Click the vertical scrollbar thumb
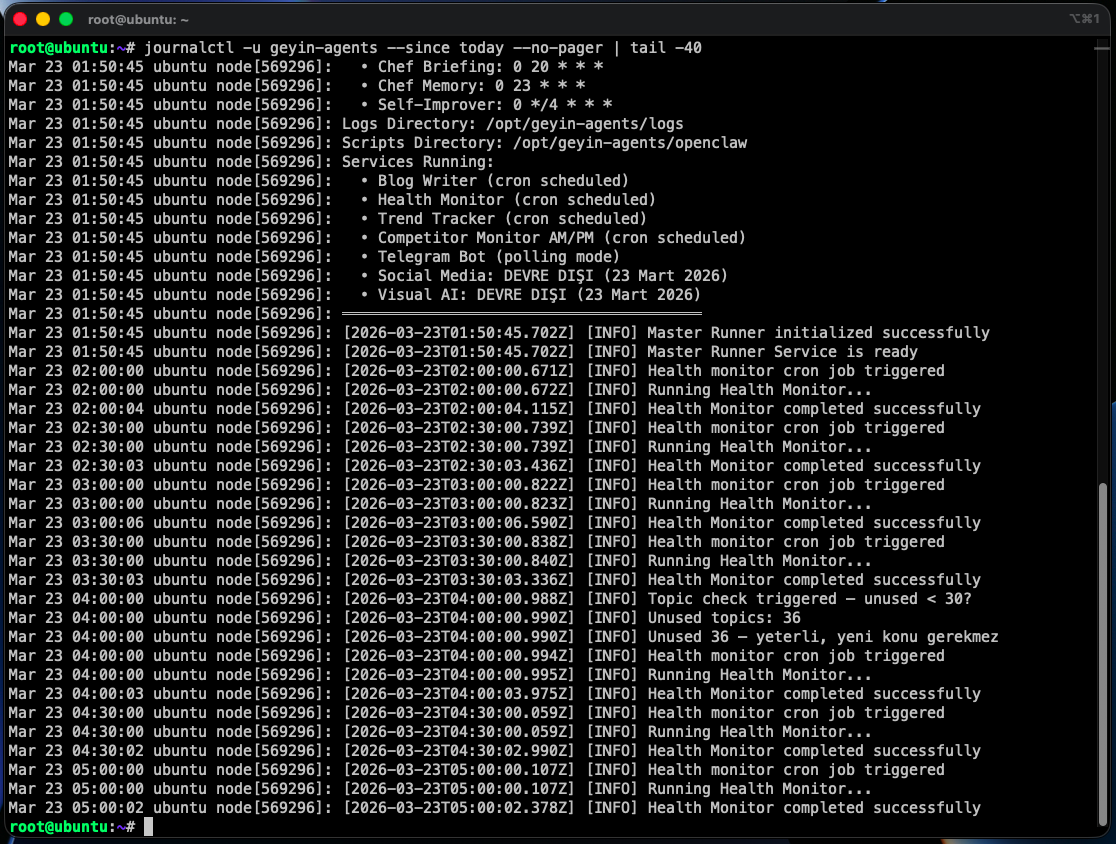The height and width of the screenshot is (844, 1116). (1102, 653)
